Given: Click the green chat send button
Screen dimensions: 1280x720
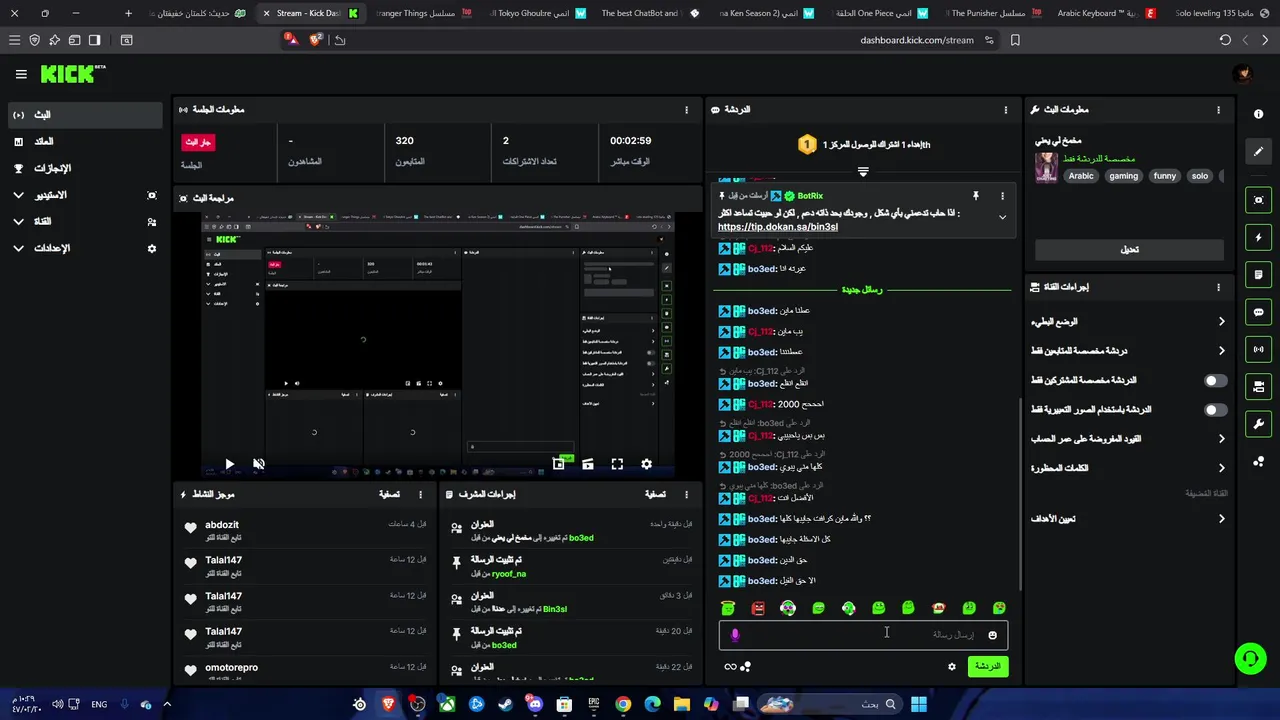Looking at the screenshot, I should (x=988, y=666).
